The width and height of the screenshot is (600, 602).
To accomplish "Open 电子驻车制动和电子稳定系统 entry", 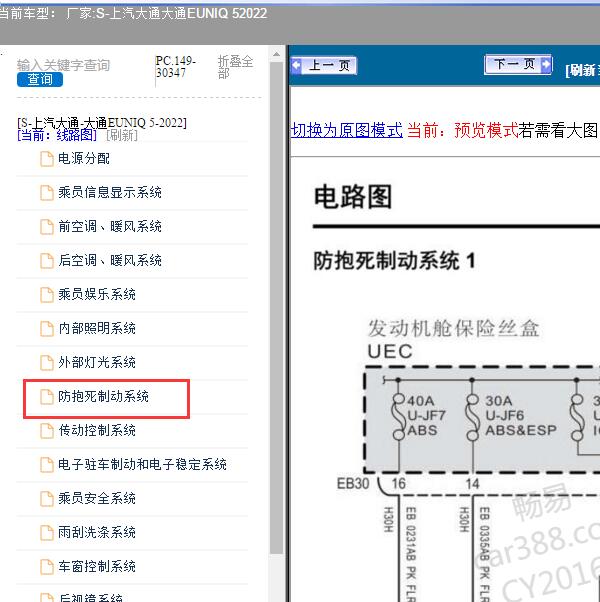I will click(x=142, y=464).
